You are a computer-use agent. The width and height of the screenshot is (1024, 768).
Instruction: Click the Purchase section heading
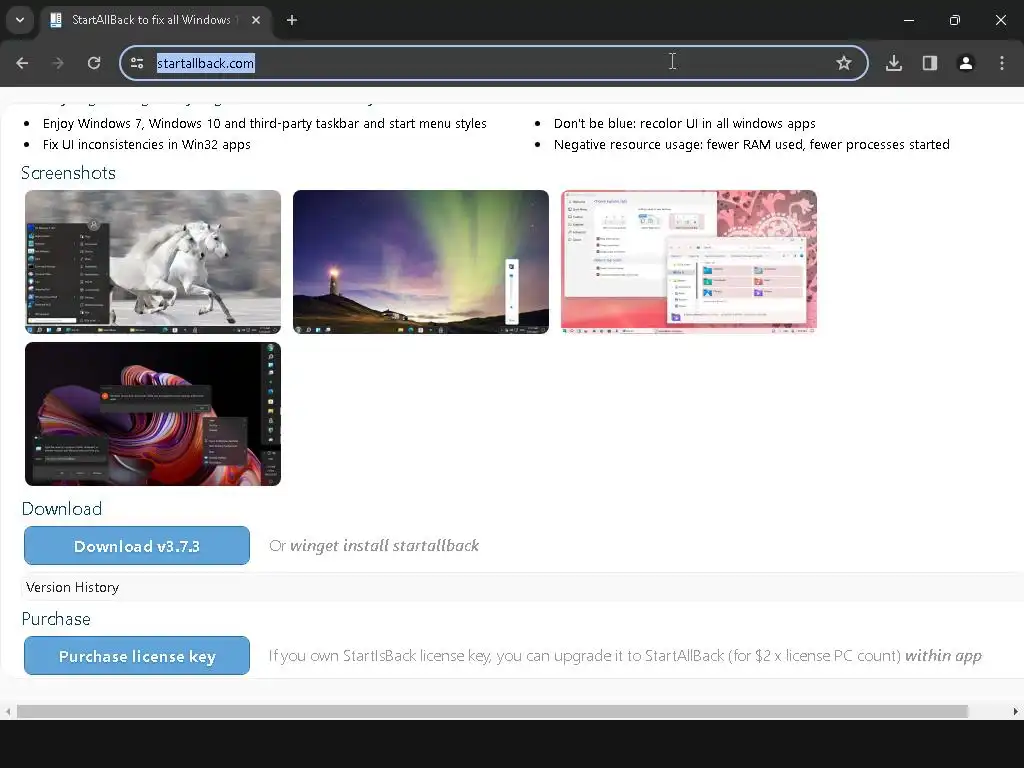pos(56,618)
